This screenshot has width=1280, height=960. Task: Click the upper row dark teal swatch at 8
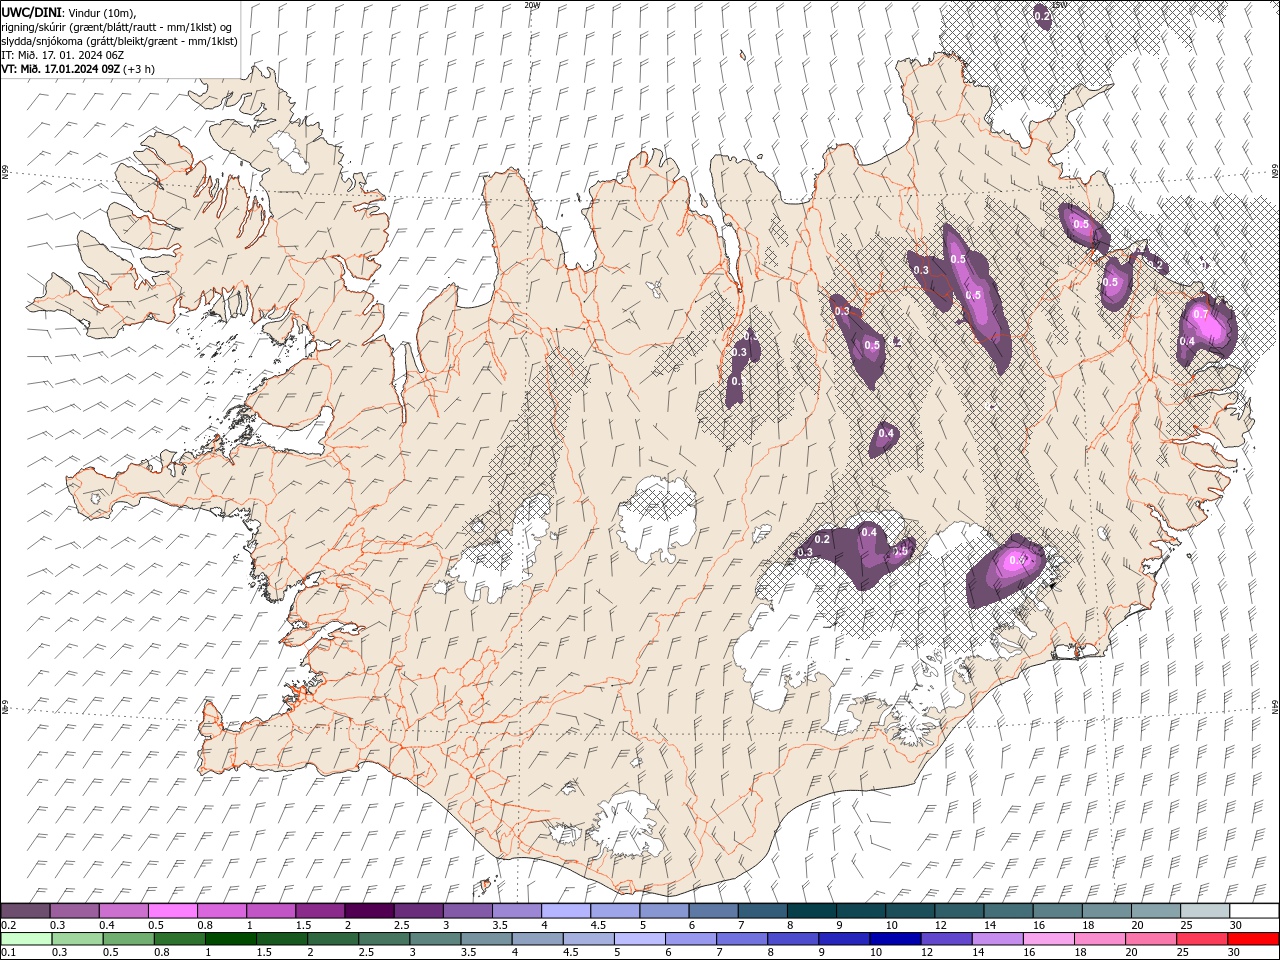(x=811, y=911)
